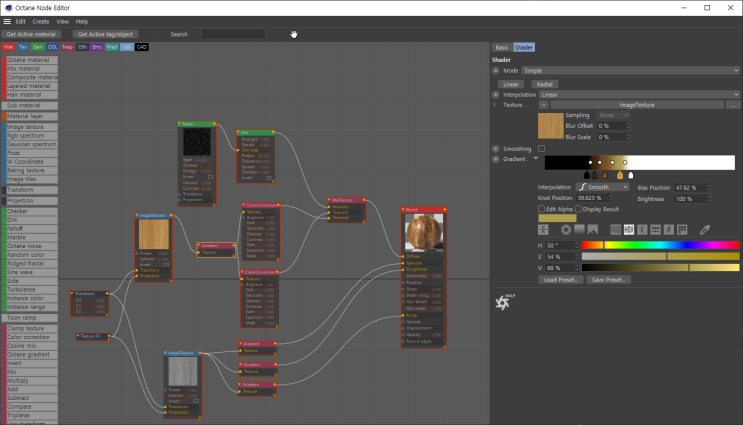Select the color mixer mode icon
The width and height of the screenshot is (743, 425).
click(x=655, y=230)
